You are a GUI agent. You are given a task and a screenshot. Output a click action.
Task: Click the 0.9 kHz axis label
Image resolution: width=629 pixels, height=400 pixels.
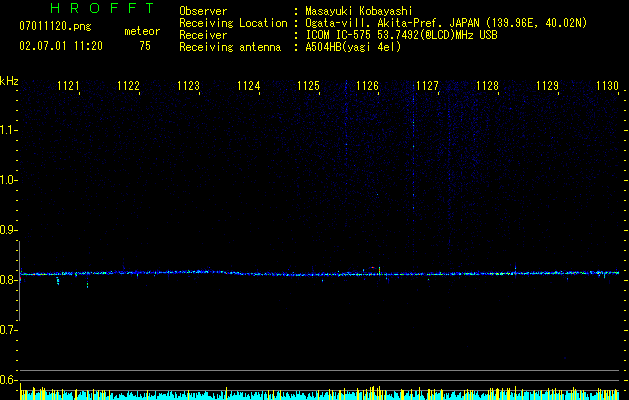pyautogui.click(x=8, y=230)
